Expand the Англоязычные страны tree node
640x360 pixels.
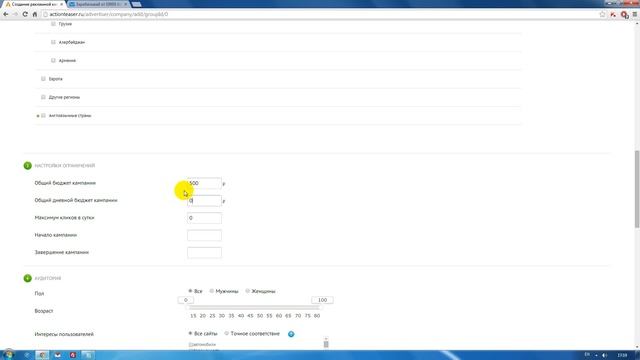click(x=38, y=116)
